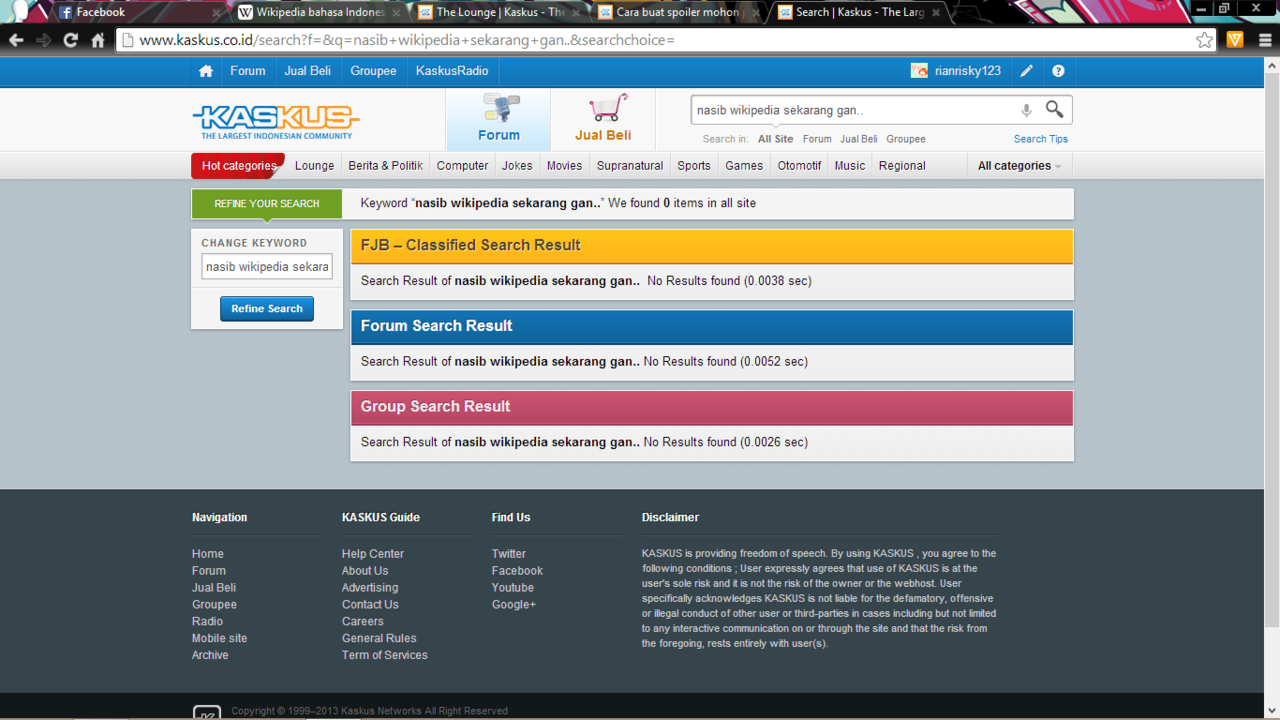Set search scope to Jual Beli
Image resolution: width=1280 pixels, height=720 pixels.
click(858, 139)
